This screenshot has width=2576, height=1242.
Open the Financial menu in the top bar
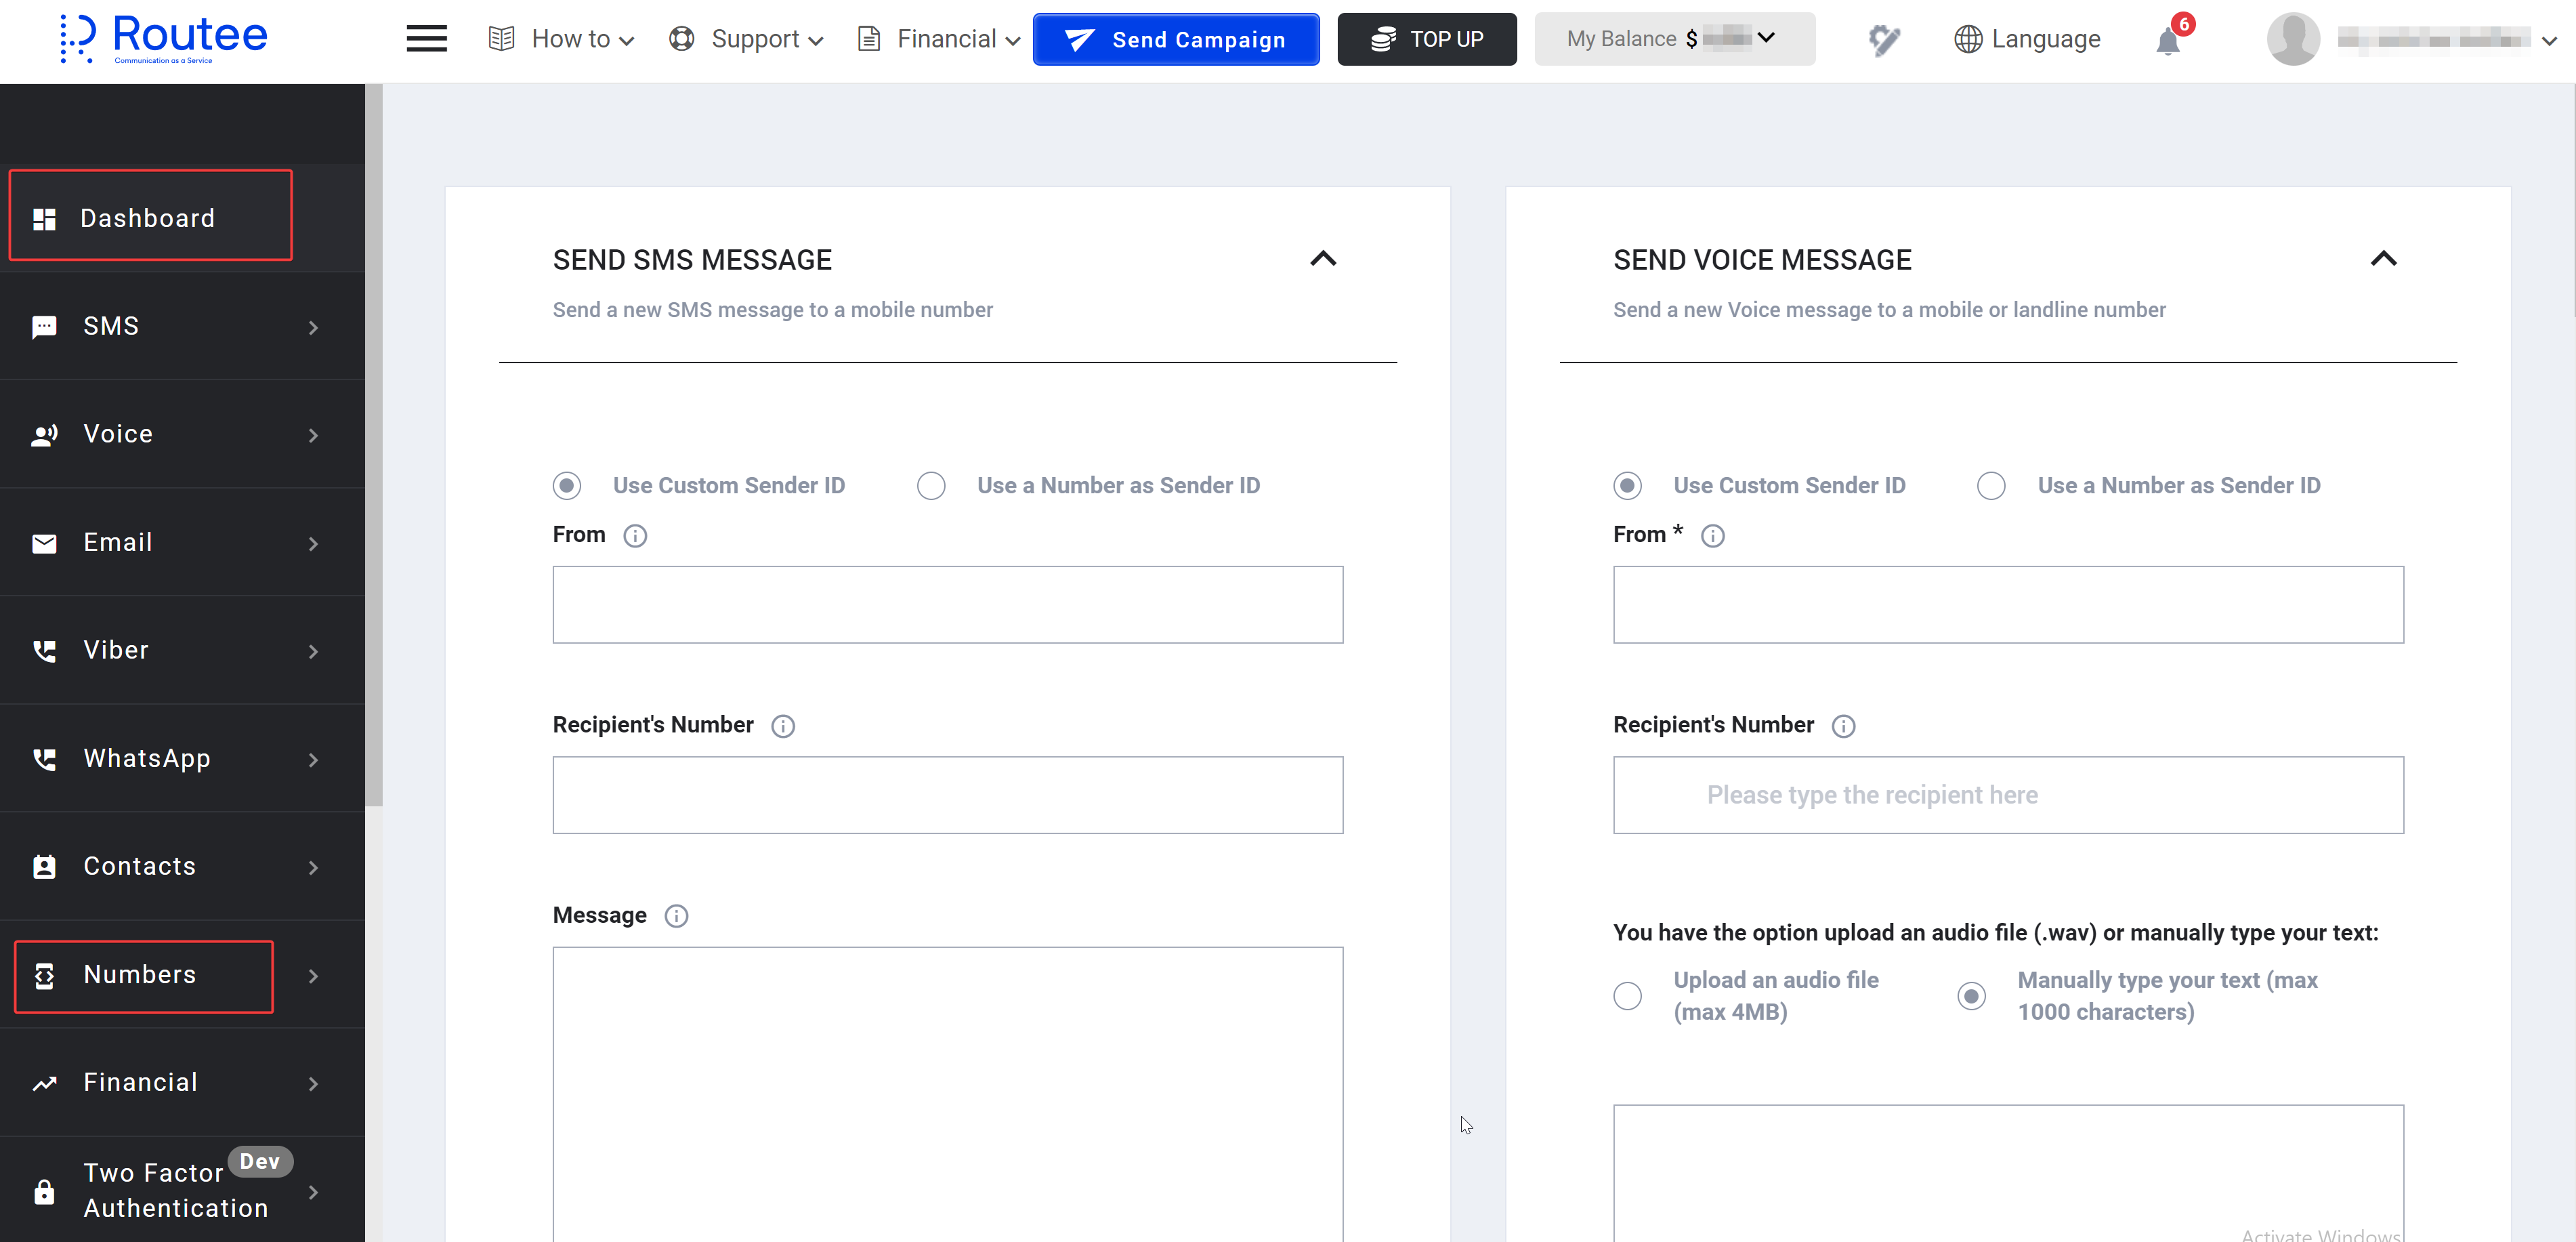pos(936,39)
